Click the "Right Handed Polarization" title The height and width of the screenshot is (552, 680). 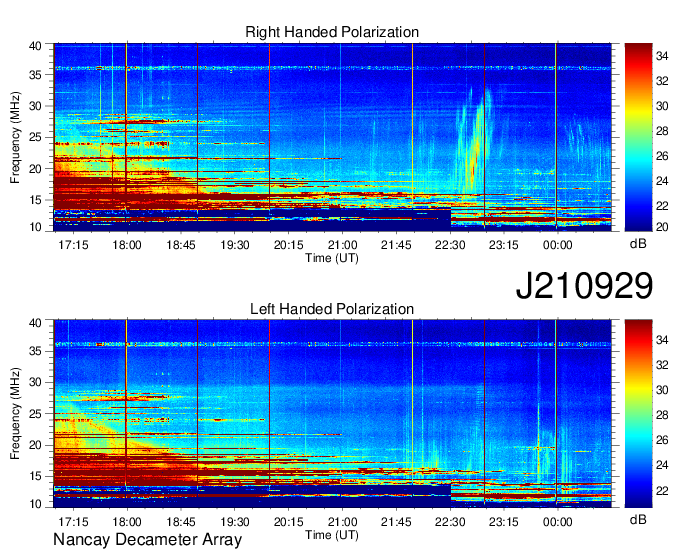332,32
